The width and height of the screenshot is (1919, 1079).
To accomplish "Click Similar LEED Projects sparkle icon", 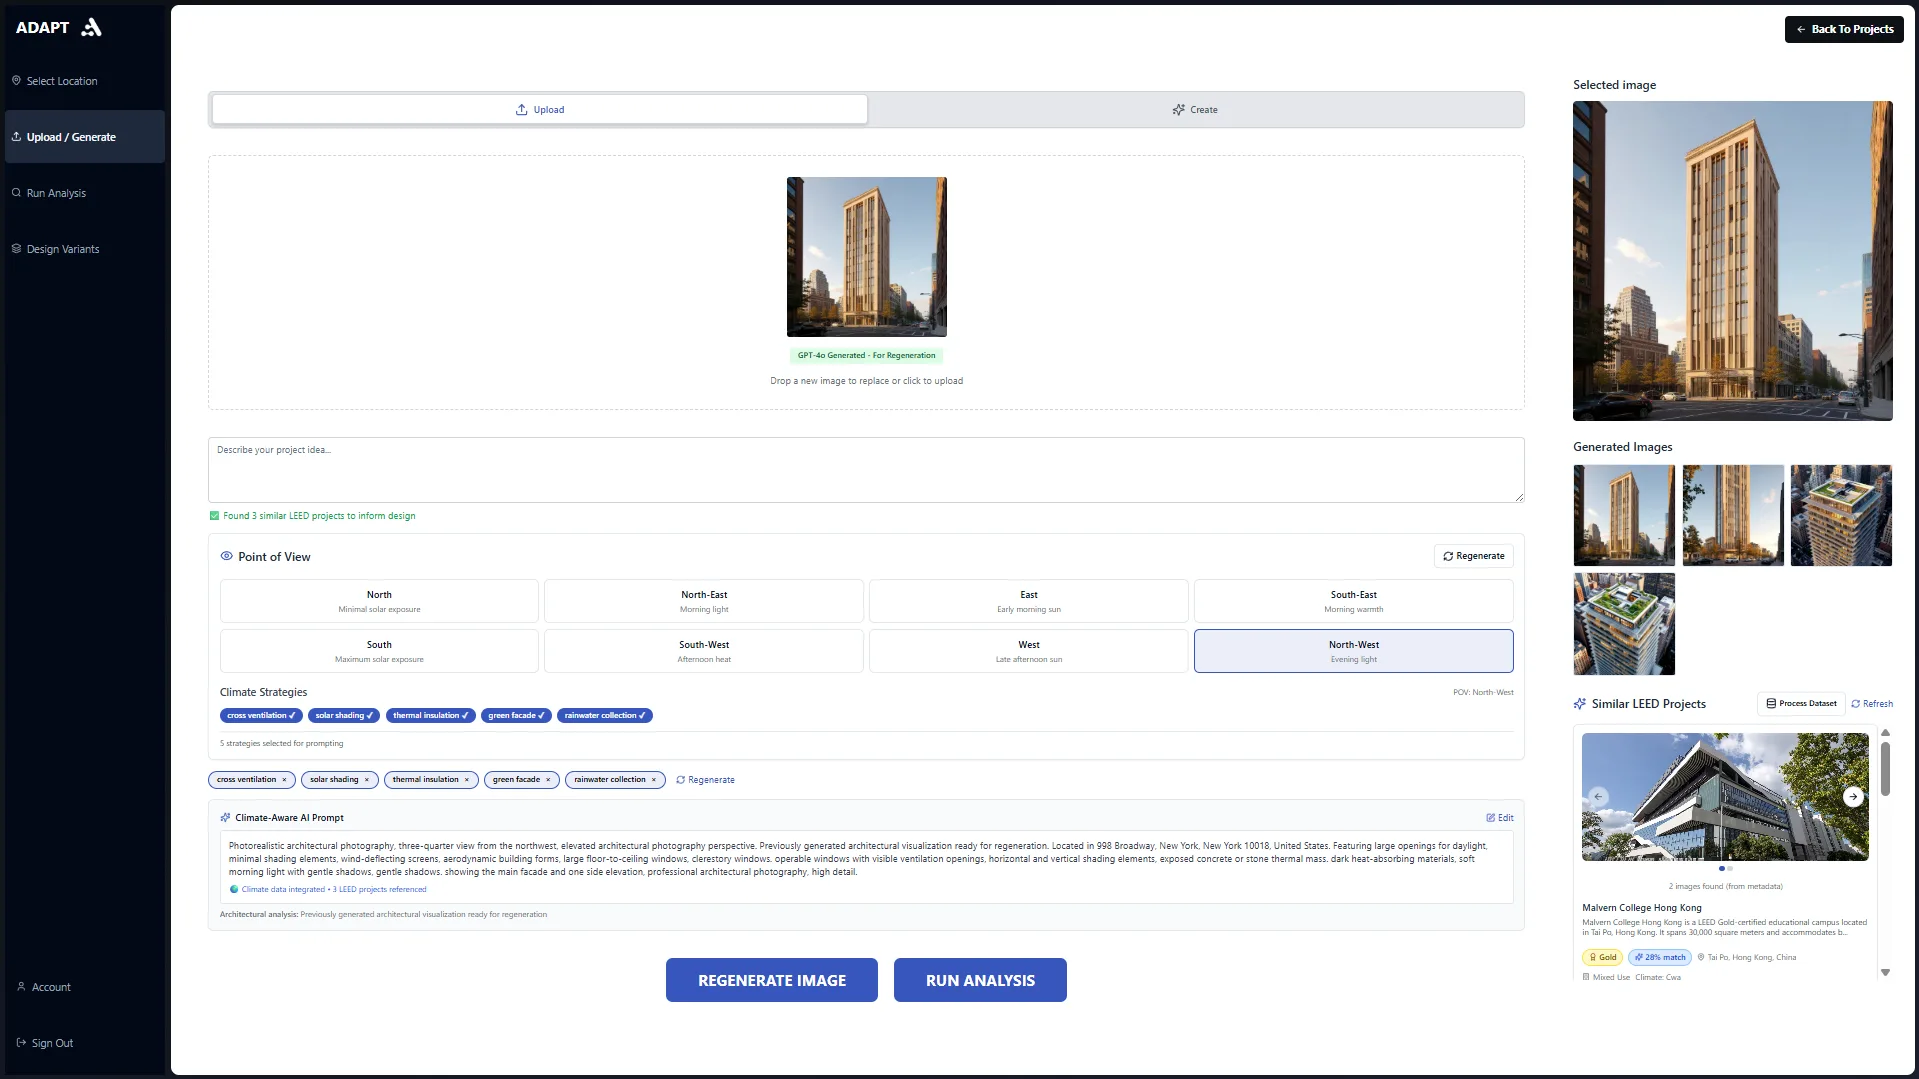I will click(x=1580, y=704).
